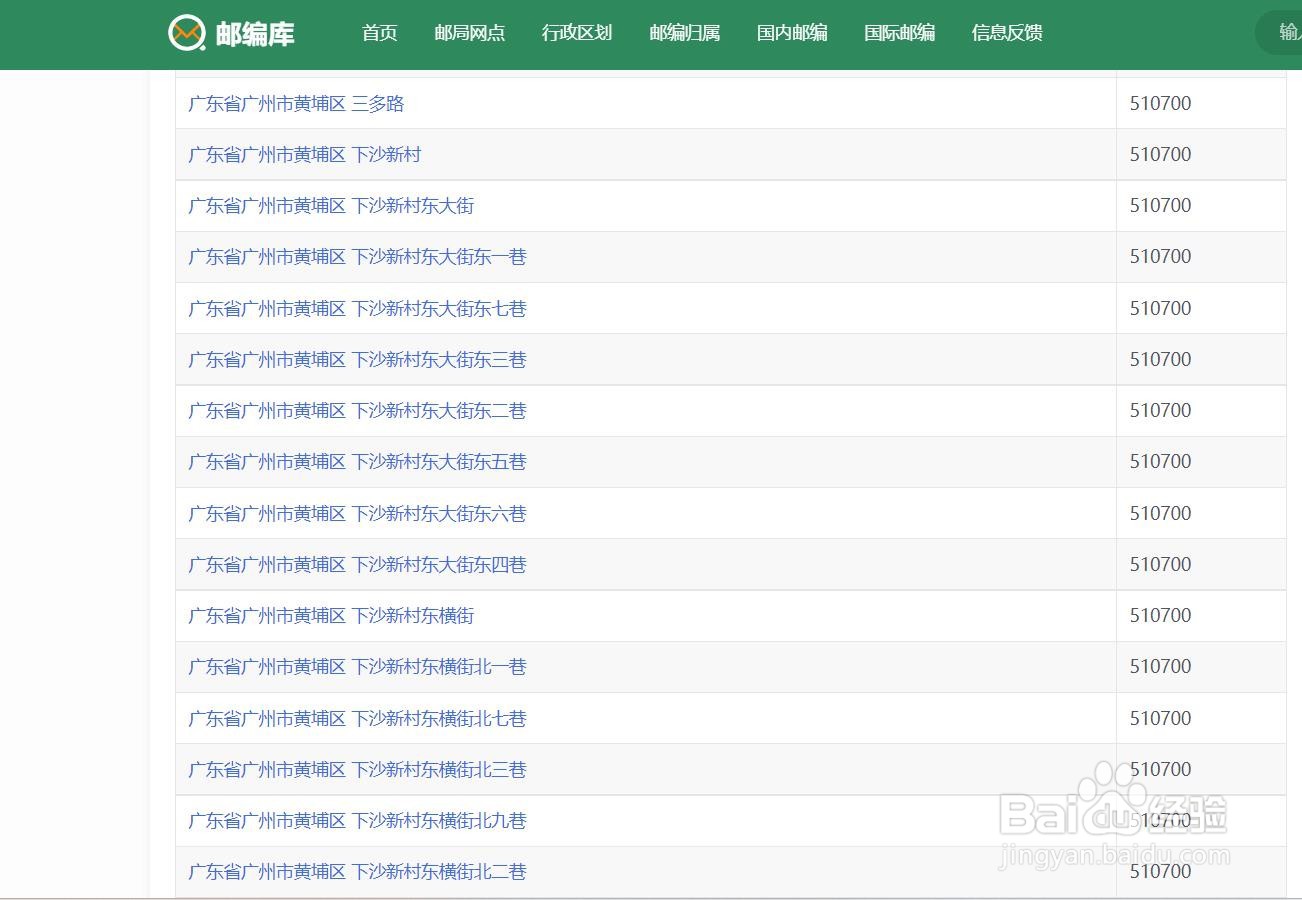Select postcode 510700 in 三多路 row
The image size is (1302, 900).
coord(1160,103)
